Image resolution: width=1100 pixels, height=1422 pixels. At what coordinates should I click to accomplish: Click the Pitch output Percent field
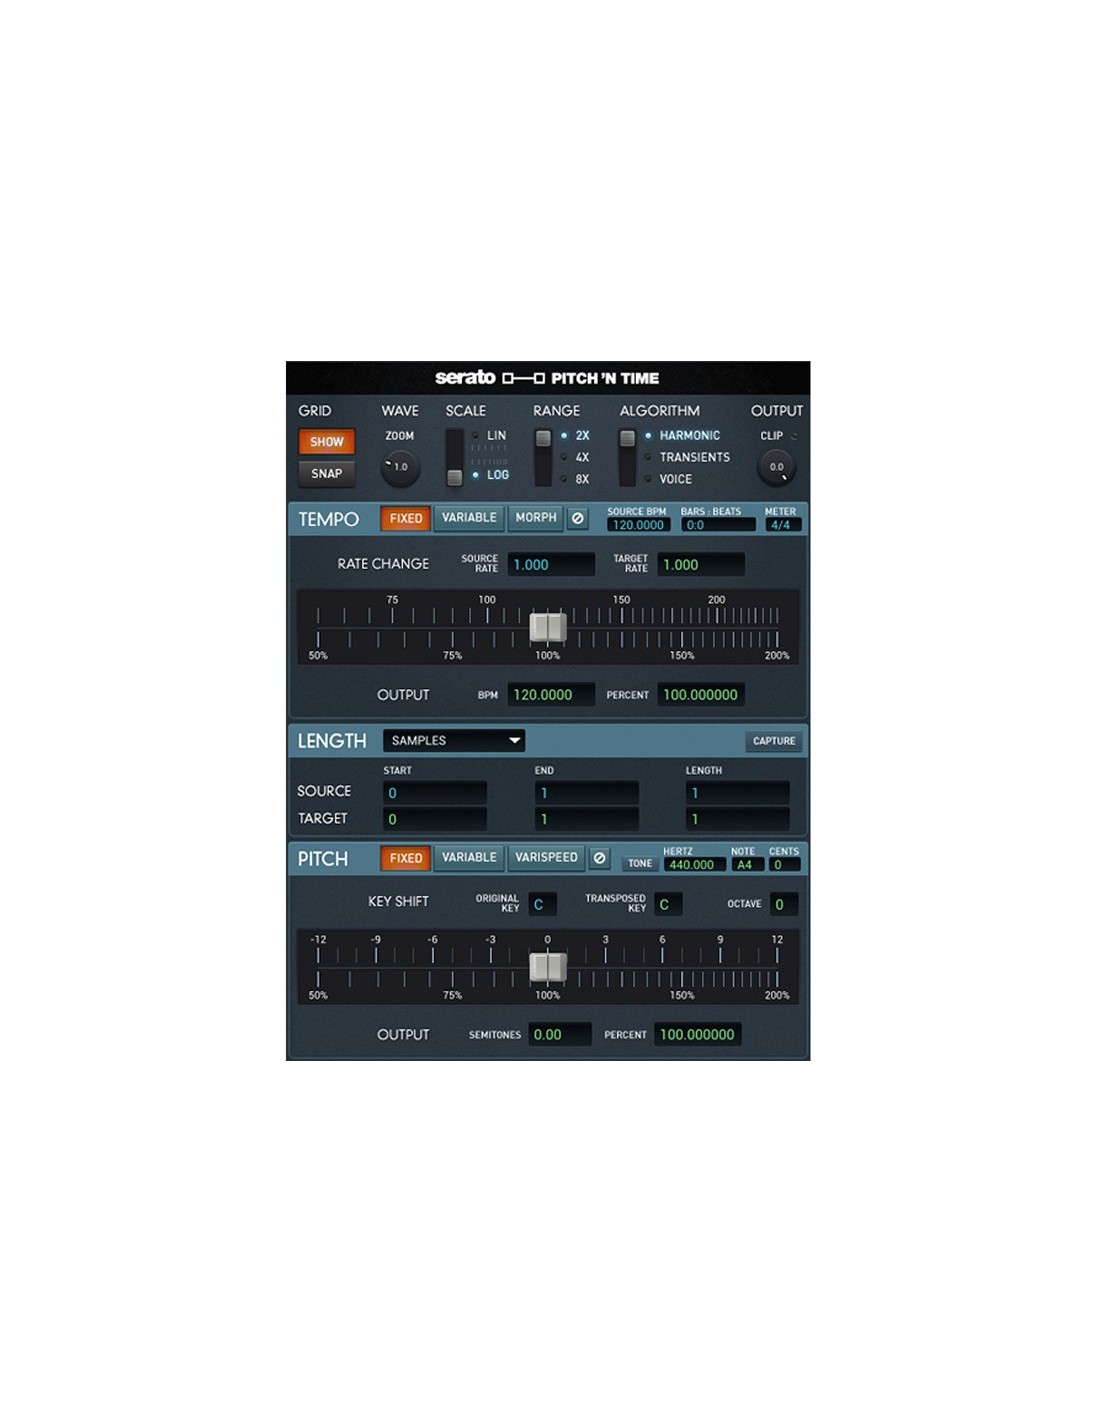(x=698, y=1035)
